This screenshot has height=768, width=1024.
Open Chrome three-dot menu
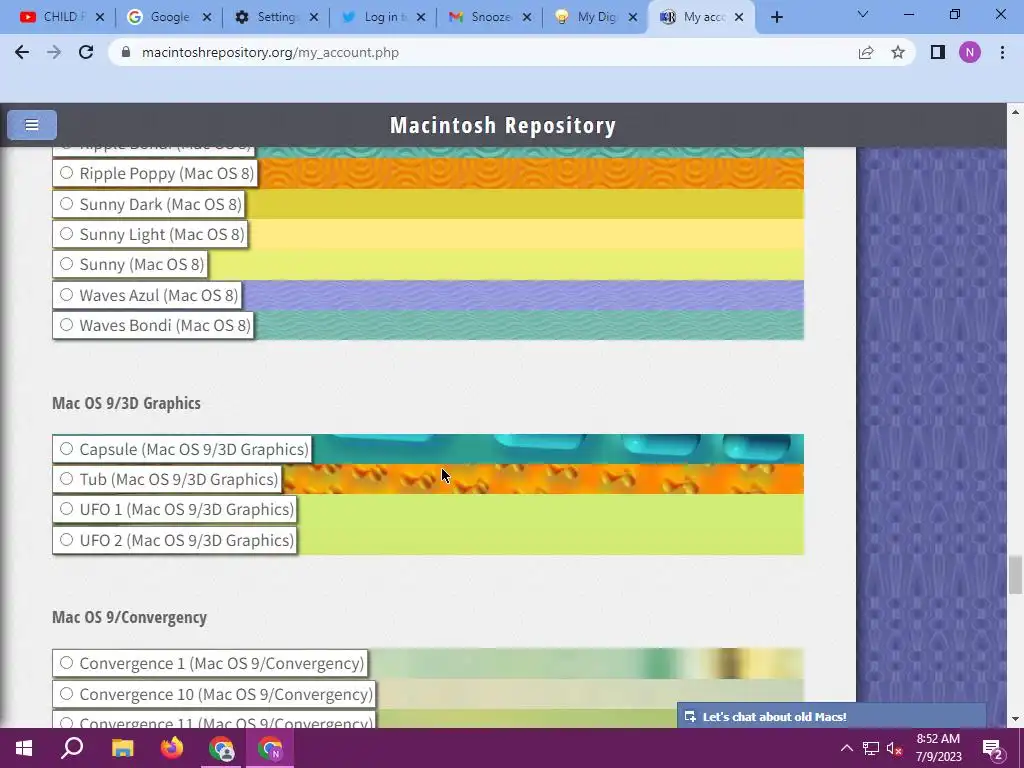point(1002,52)
